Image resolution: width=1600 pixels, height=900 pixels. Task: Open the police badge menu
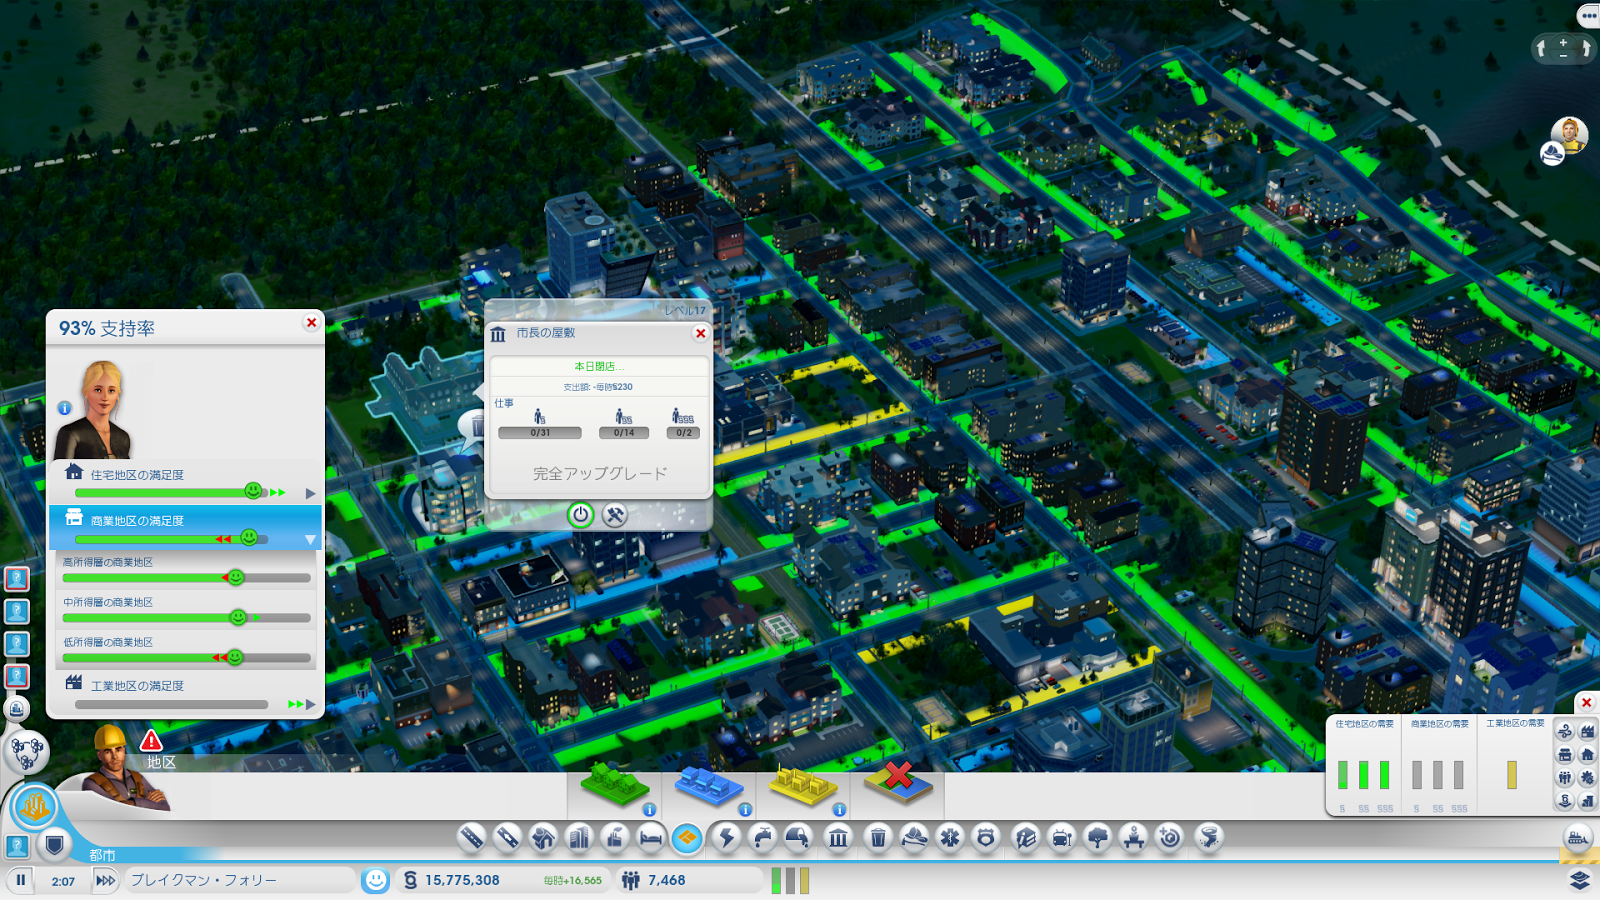[x=986, y=837]
